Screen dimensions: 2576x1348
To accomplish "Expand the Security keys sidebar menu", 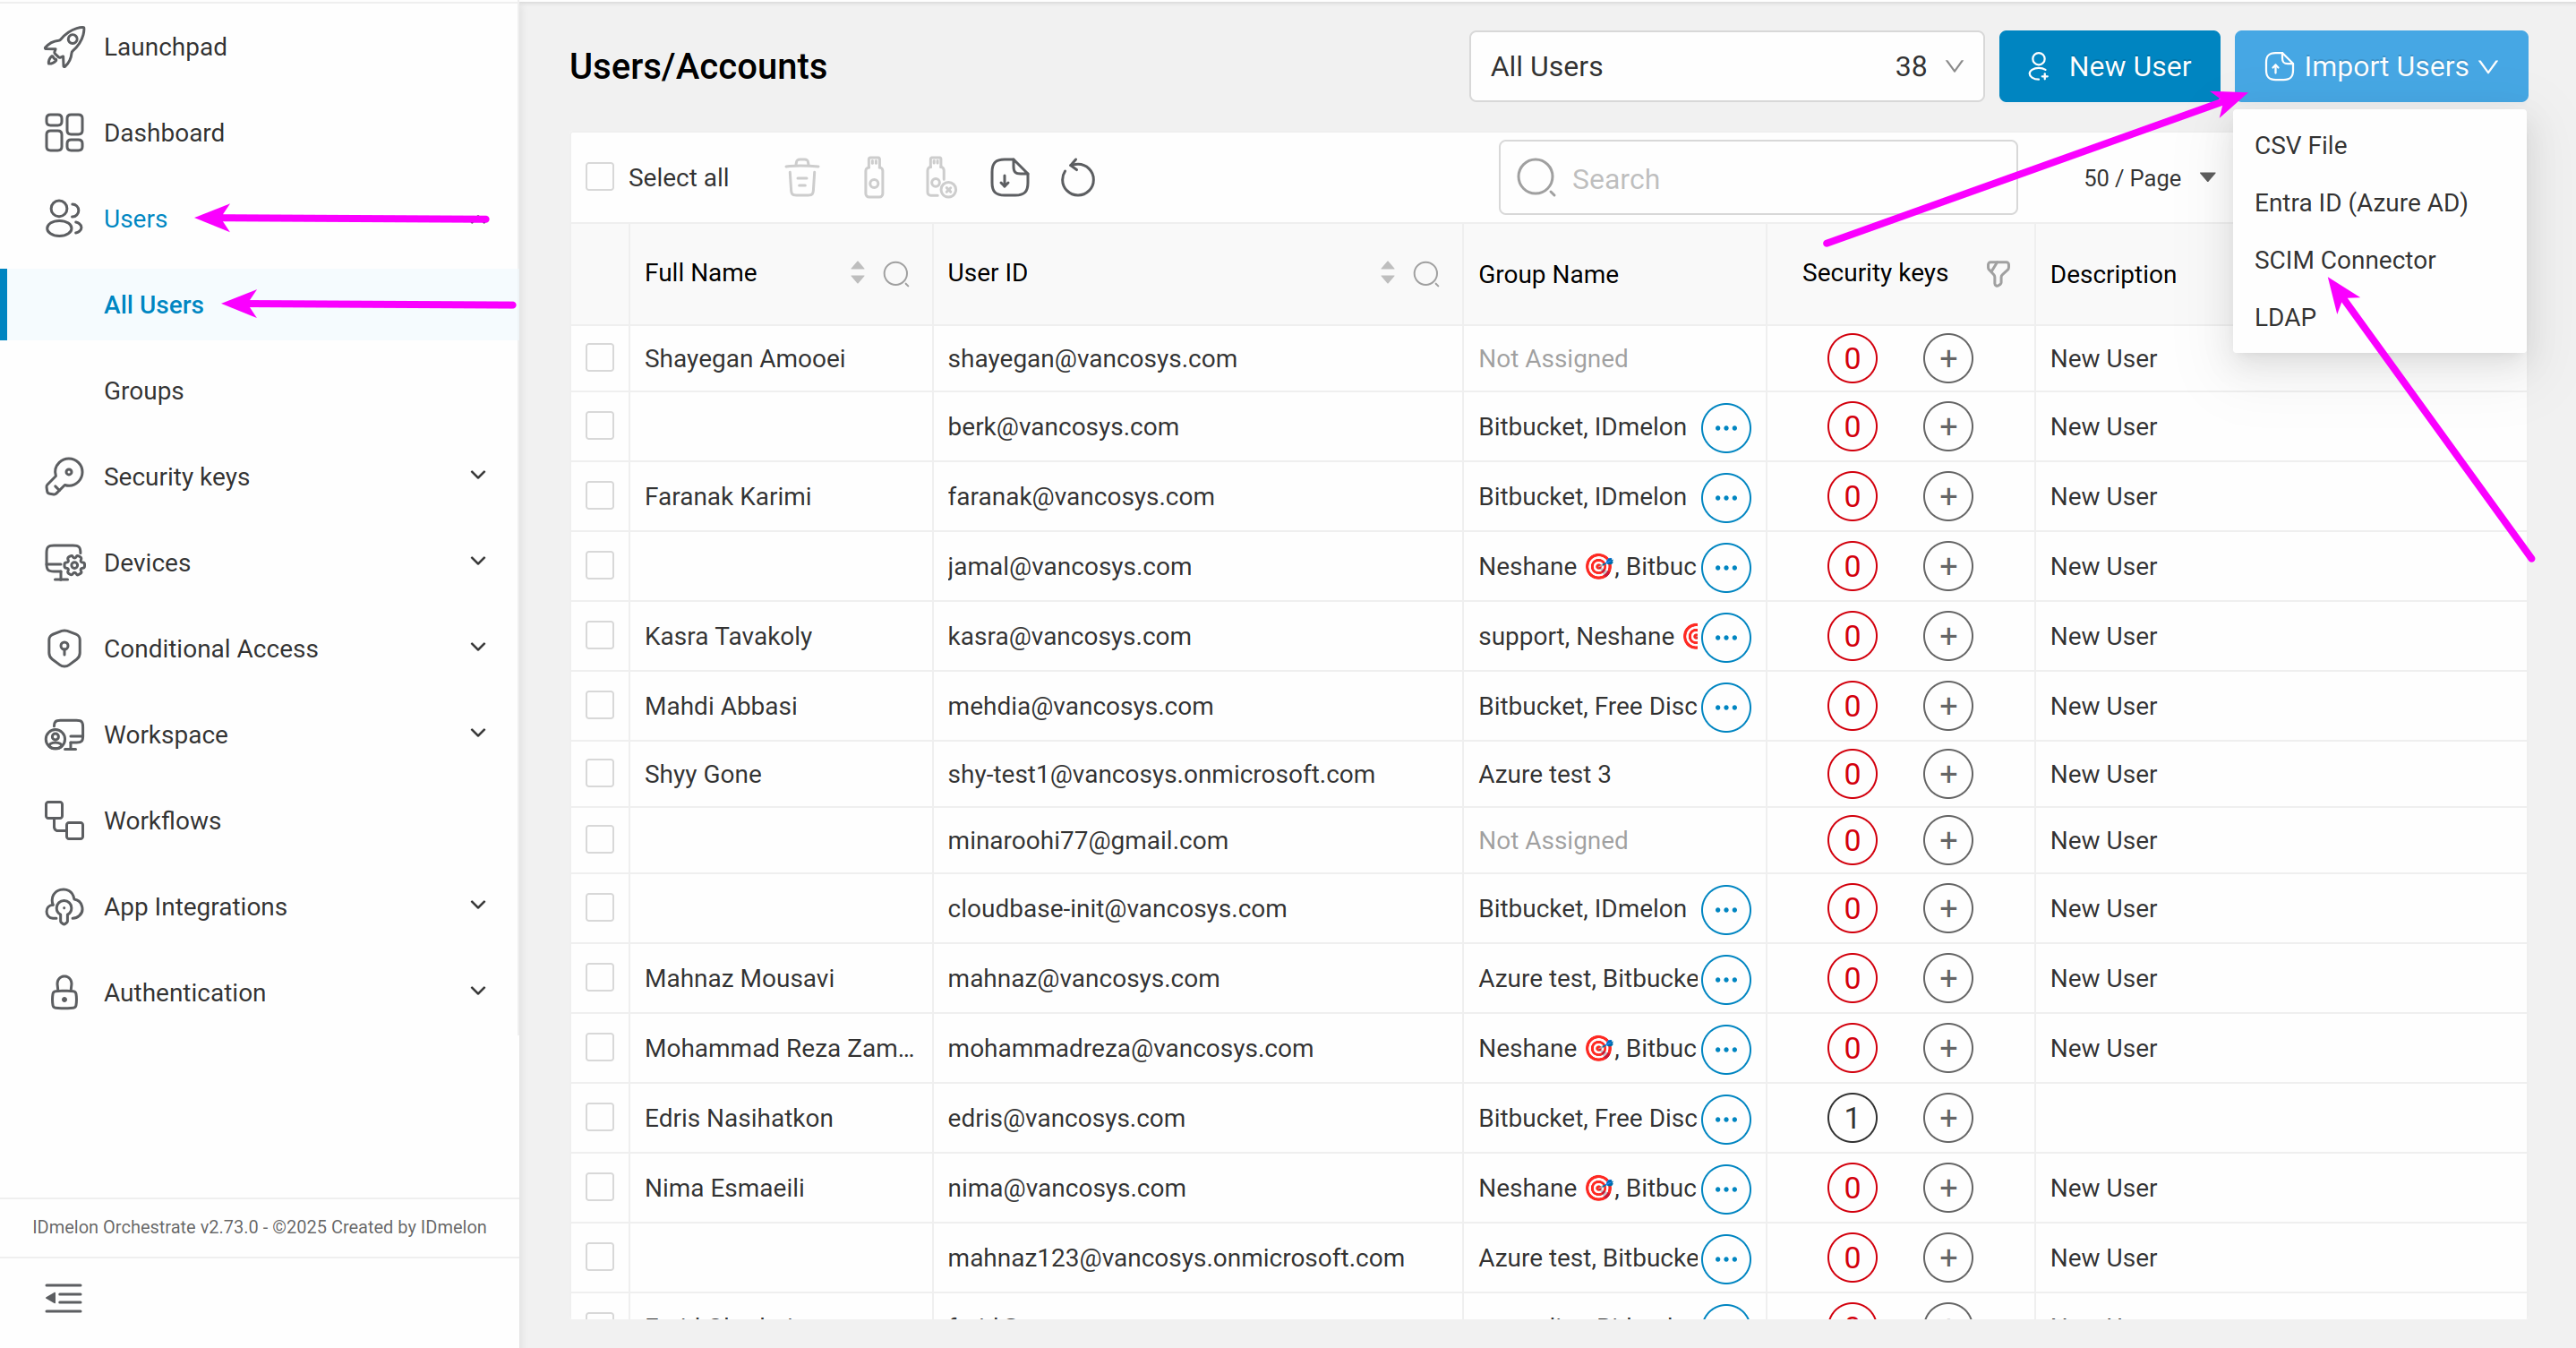I will [x=478, y=475].
